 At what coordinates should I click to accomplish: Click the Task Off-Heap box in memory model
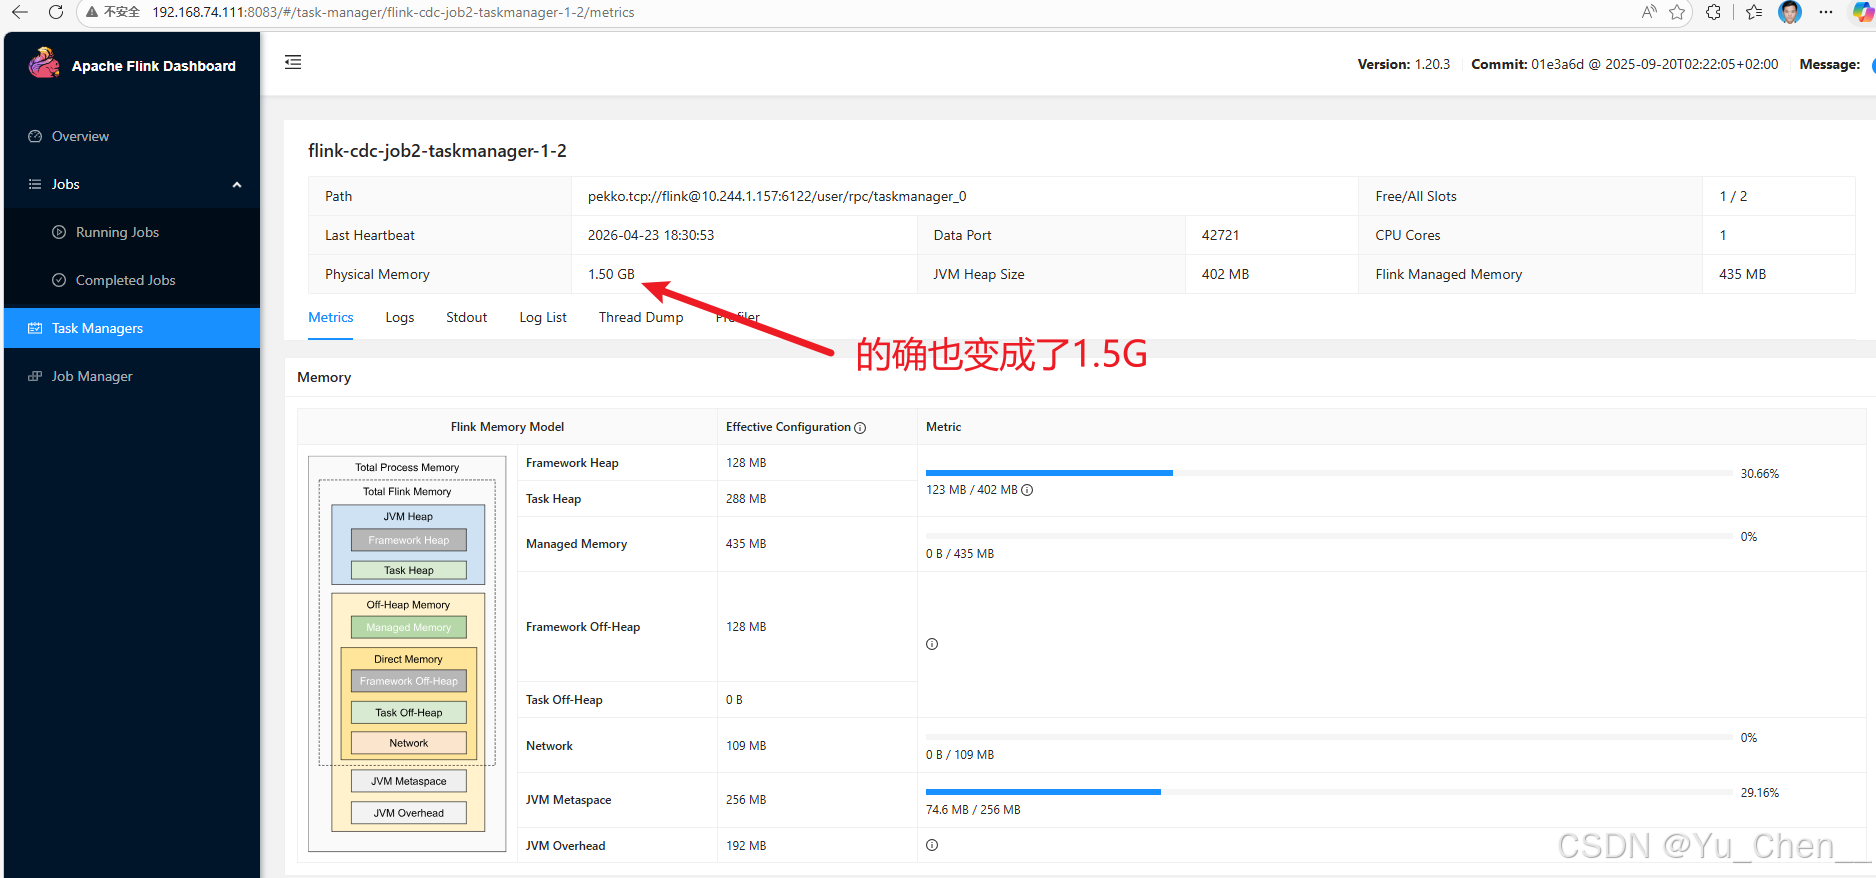coord(409,712)
